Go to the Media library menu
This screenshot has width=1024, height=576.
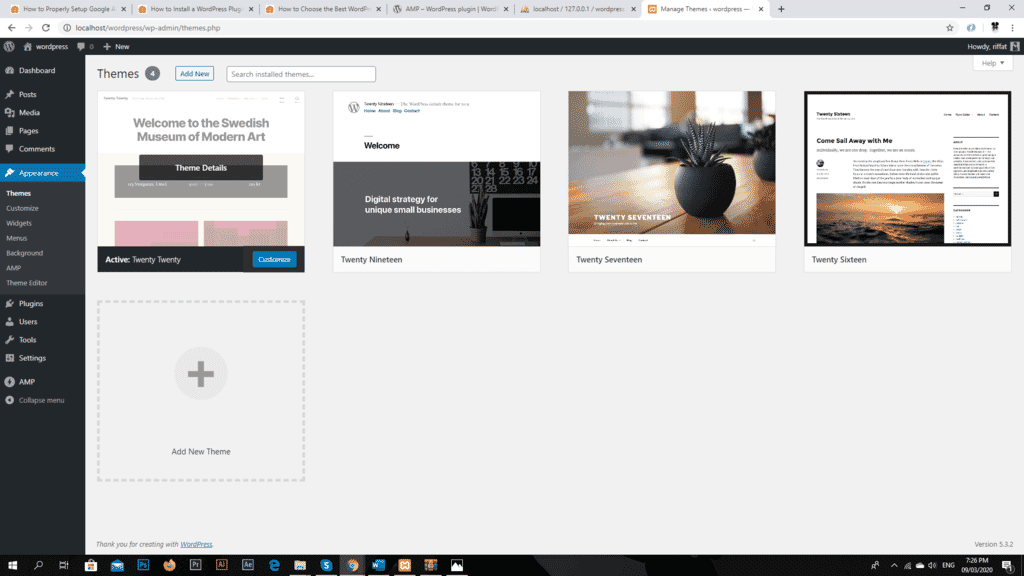(x=29, y=113)
